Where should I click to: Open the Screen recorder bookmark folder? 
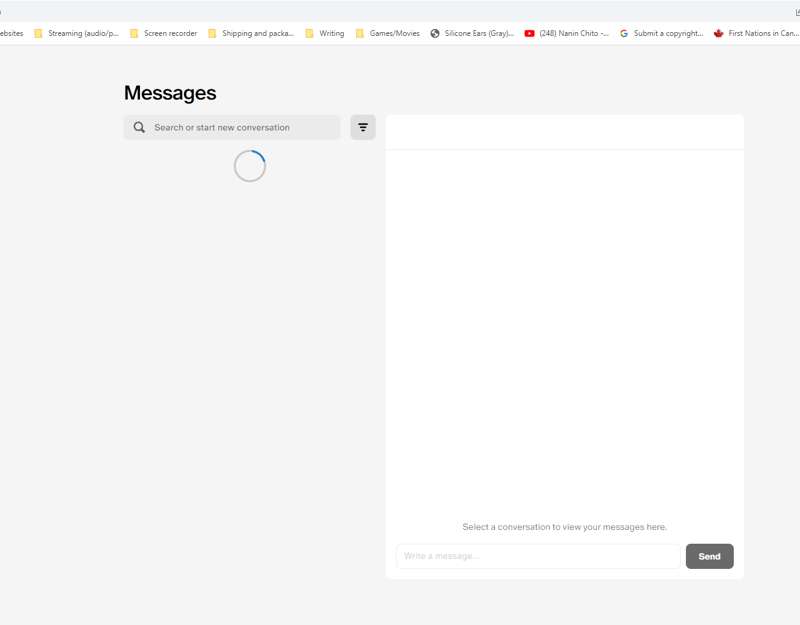pos(163,33)
